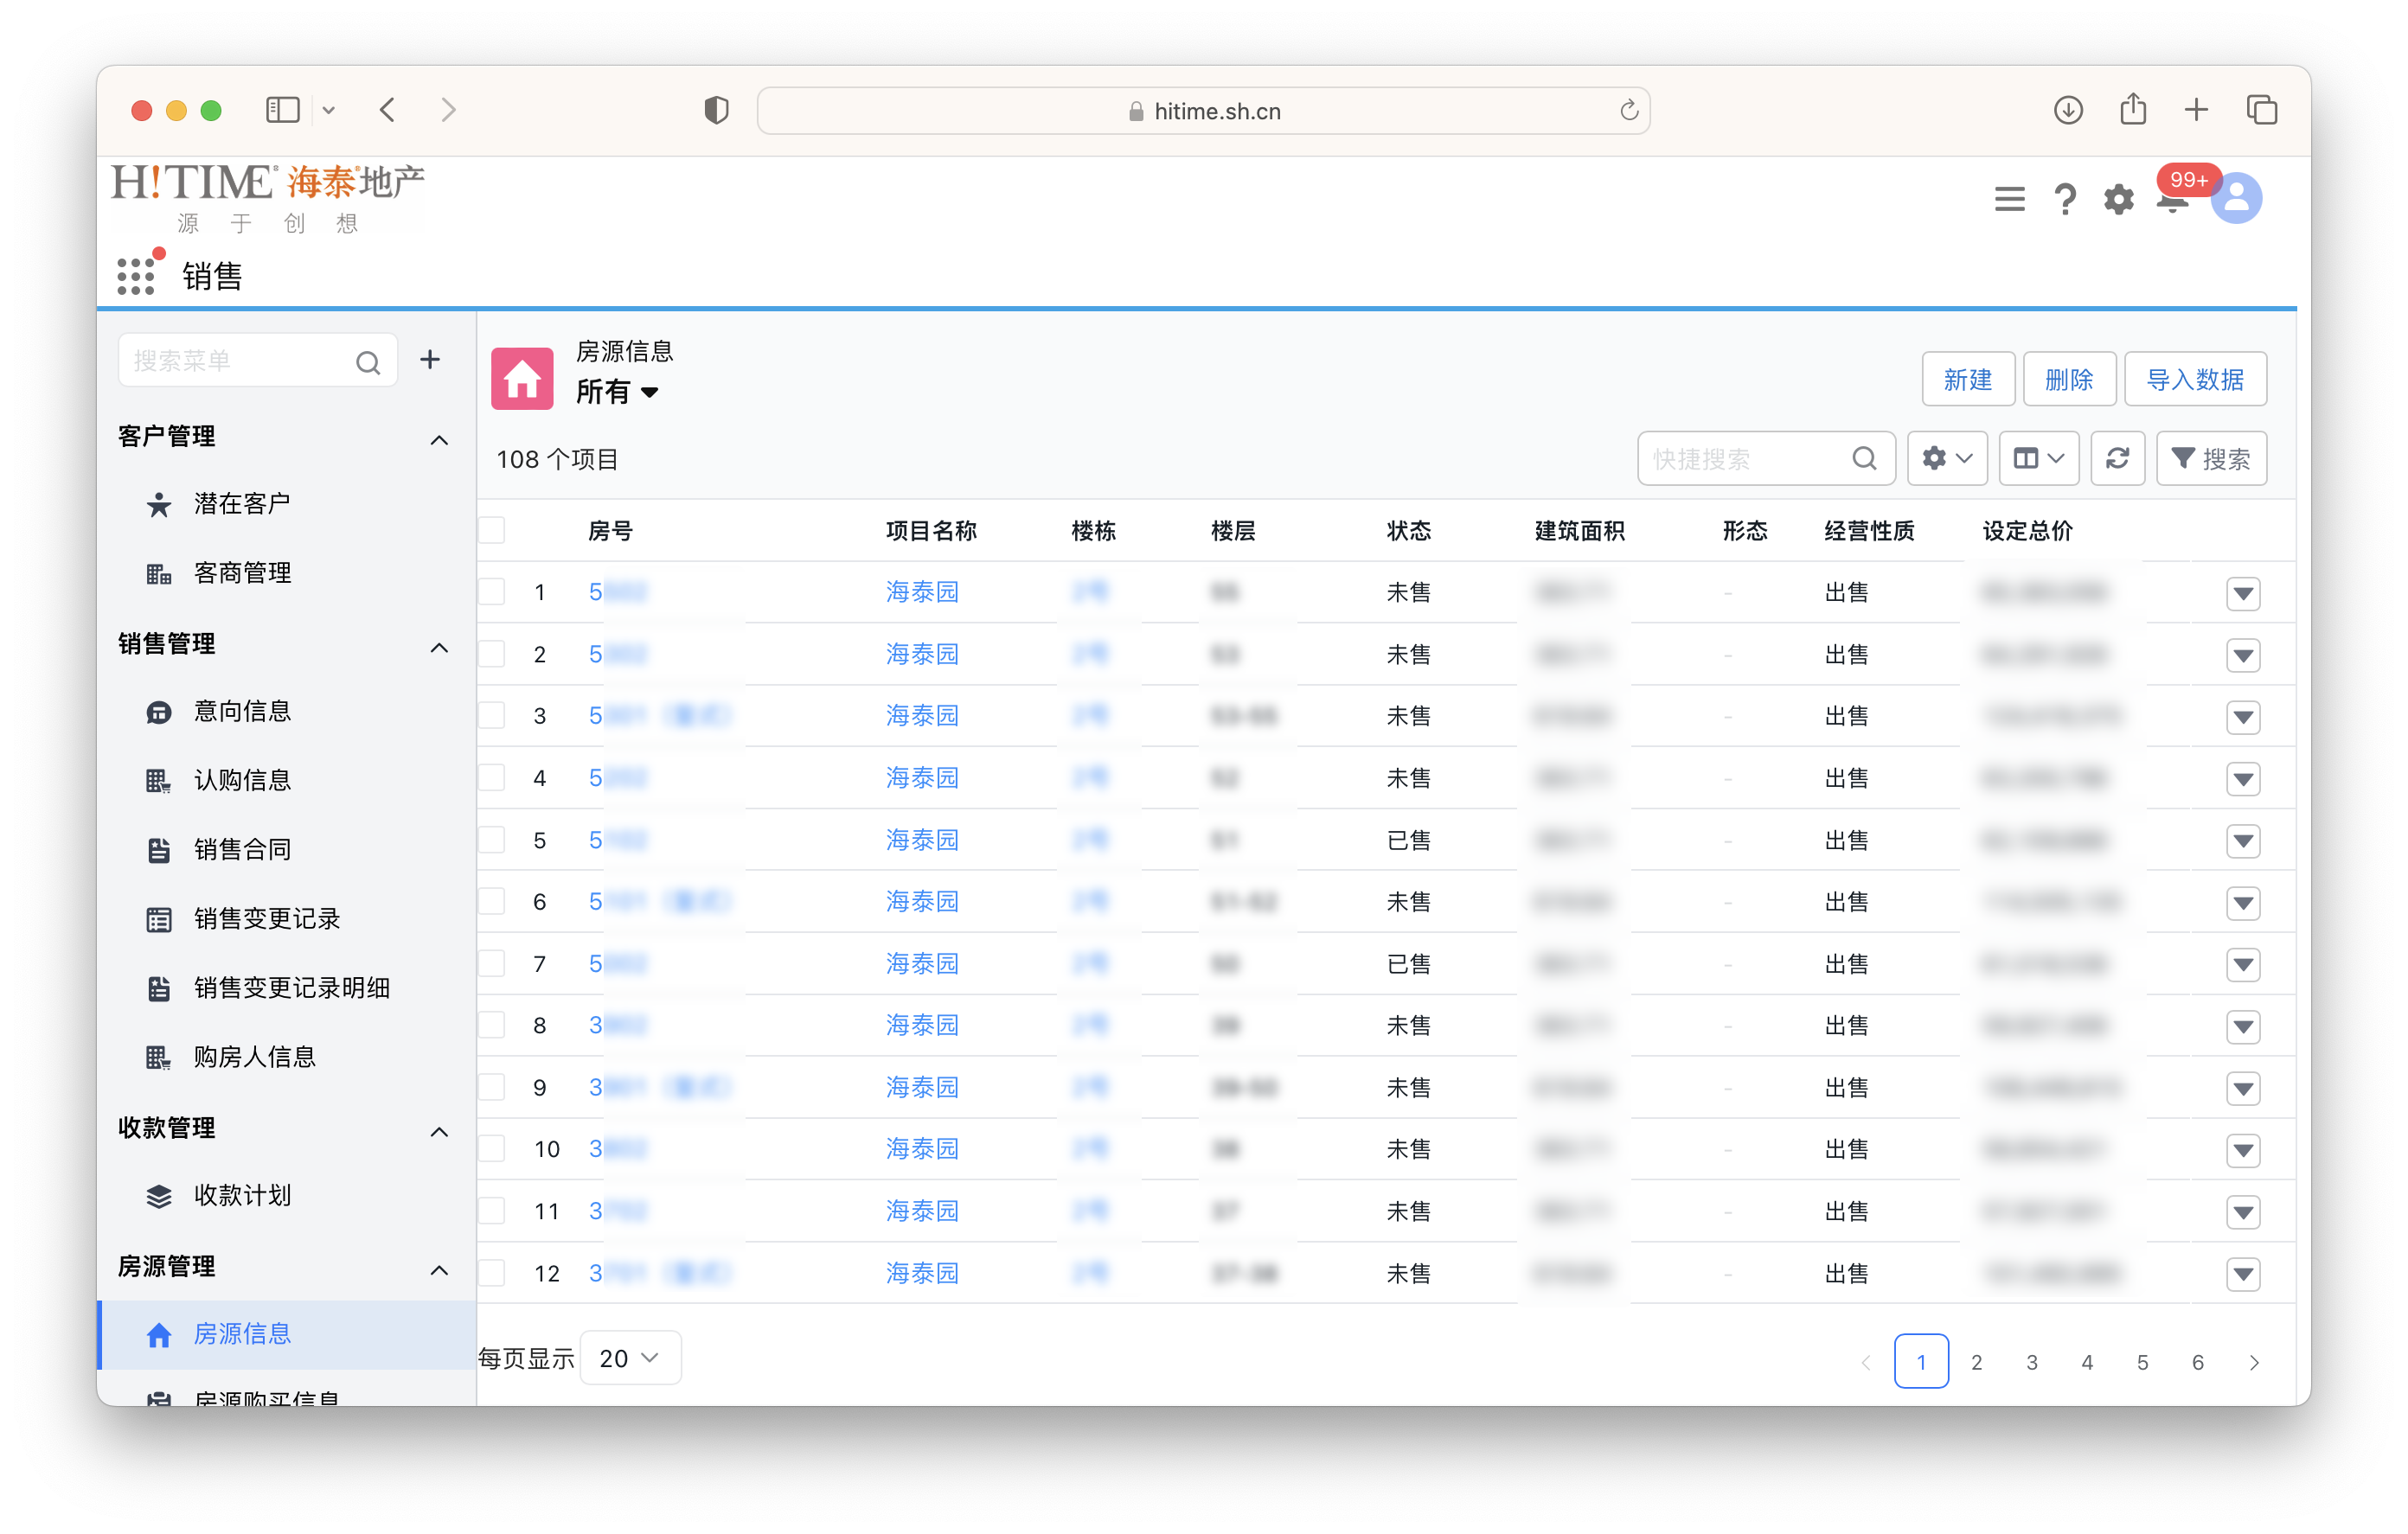Refresh the list with the reload icon
The image size is (2408, 1534).
pos(2117,458)
